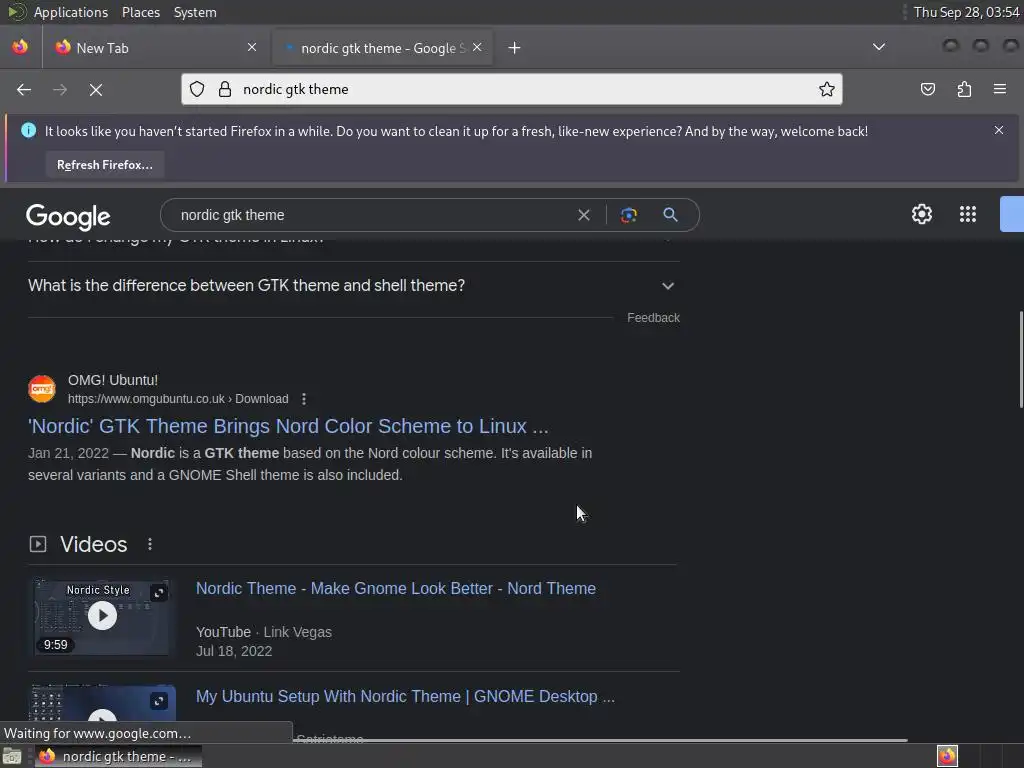Open the Google apps grid
1024x768 pixels.
click(x=968, y=214)
